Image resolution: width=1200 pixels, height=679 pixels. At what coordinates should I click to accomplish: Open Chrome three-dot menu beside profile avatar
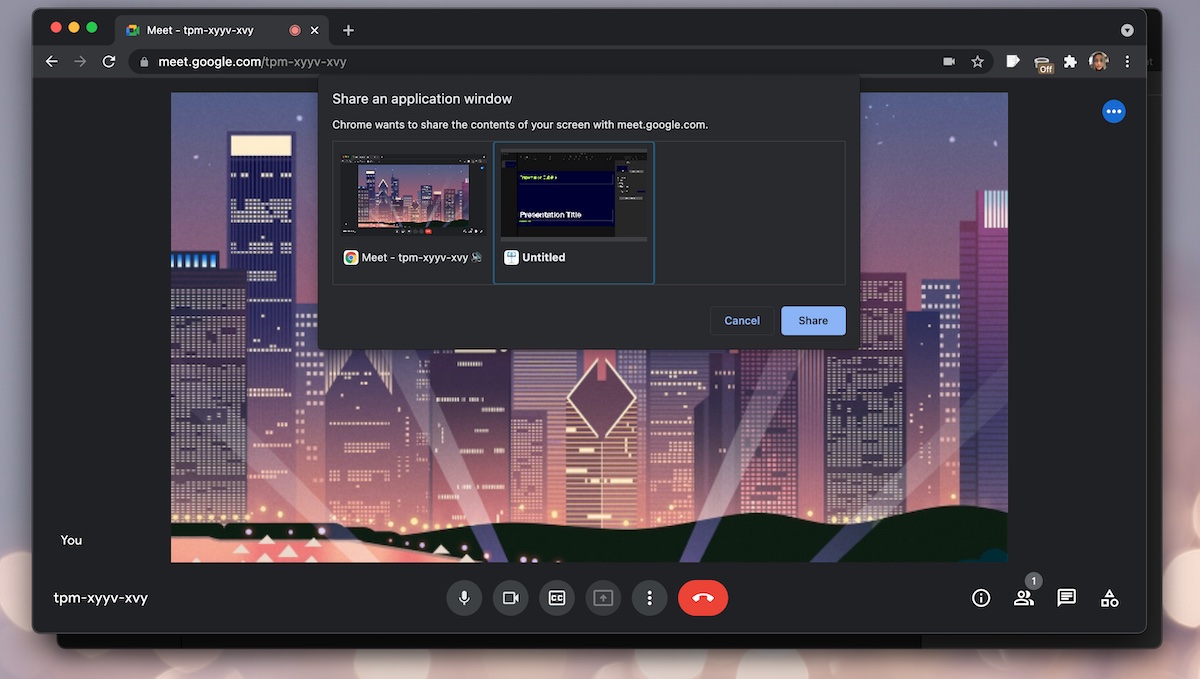coord(1127,62)
